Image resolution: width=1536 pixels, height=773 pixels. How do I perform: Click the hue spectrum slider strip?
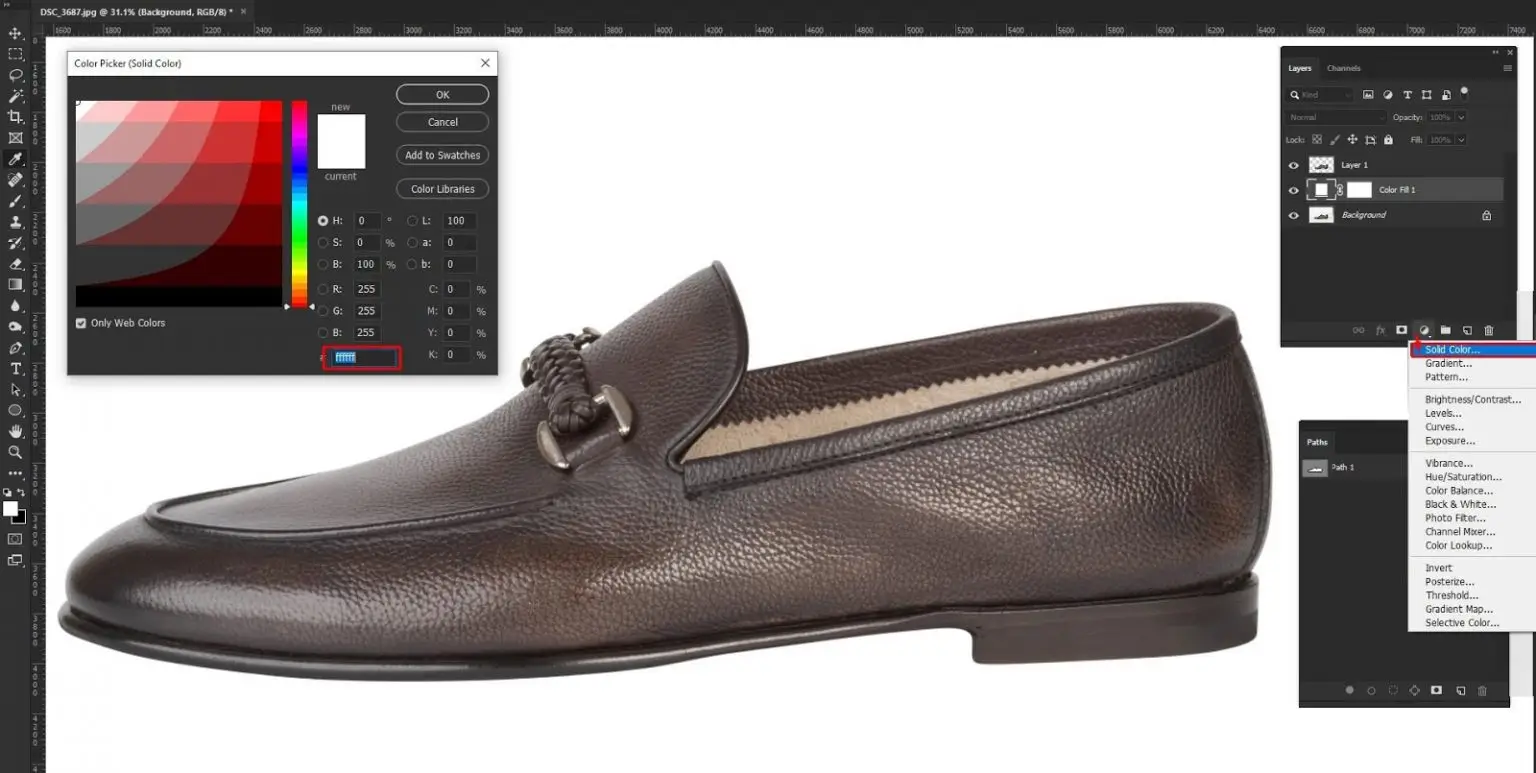click(x=299, y=204)
